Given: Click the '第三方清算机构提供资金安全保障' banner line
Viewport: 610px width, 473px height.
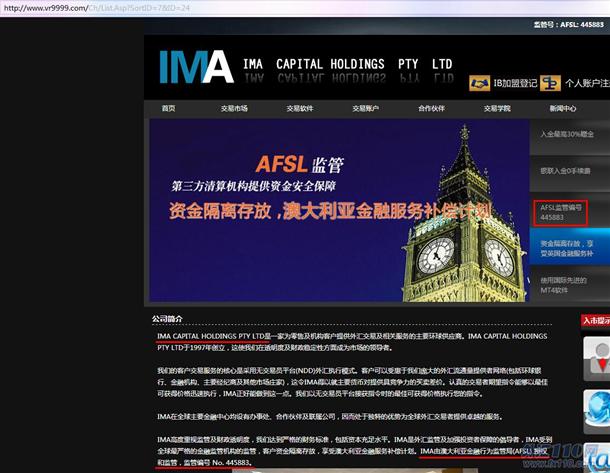Looking at the screenshot, I should coord(253,186).
